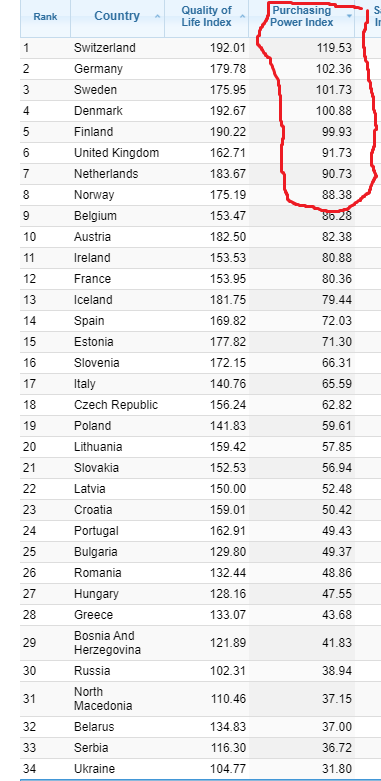Image resolution: width=381 pixels, height=781 pixels.
Task: Click Iceland's Quality of Life value 181.75
Action: tap(228, 300)
